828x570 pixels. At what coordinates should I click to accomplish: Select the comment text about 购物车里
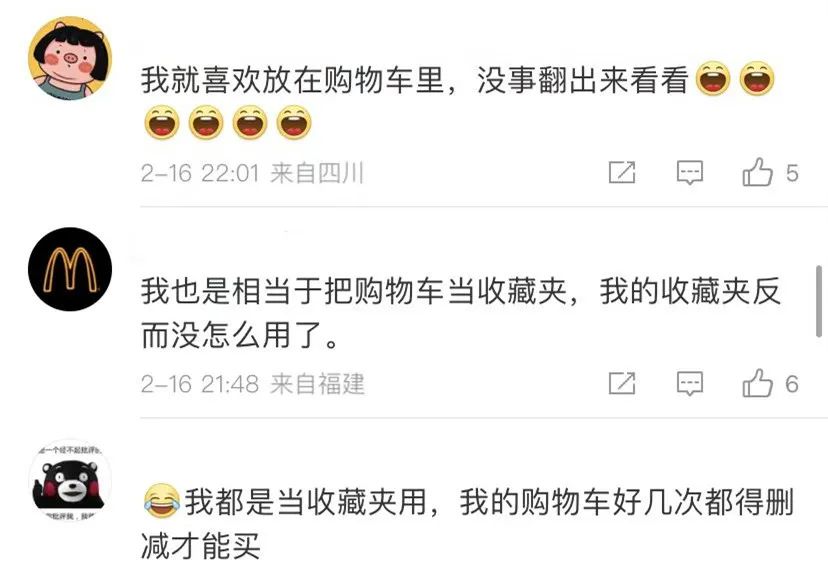pos(458,101)
